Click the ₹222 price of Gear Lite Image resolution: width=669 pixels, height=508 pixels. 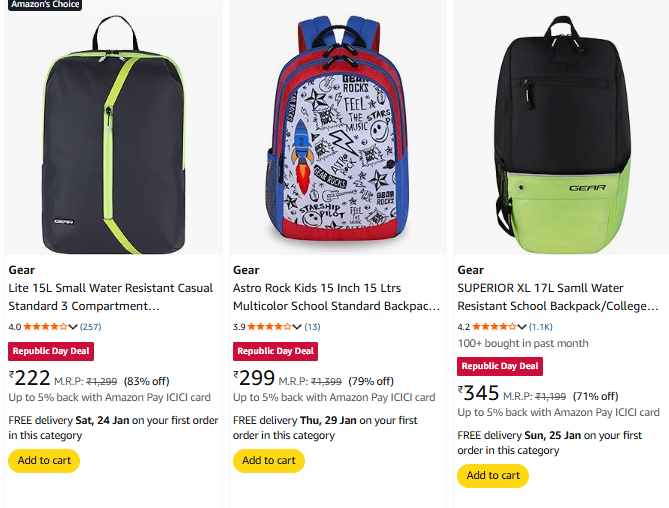(x=30, y=378)
